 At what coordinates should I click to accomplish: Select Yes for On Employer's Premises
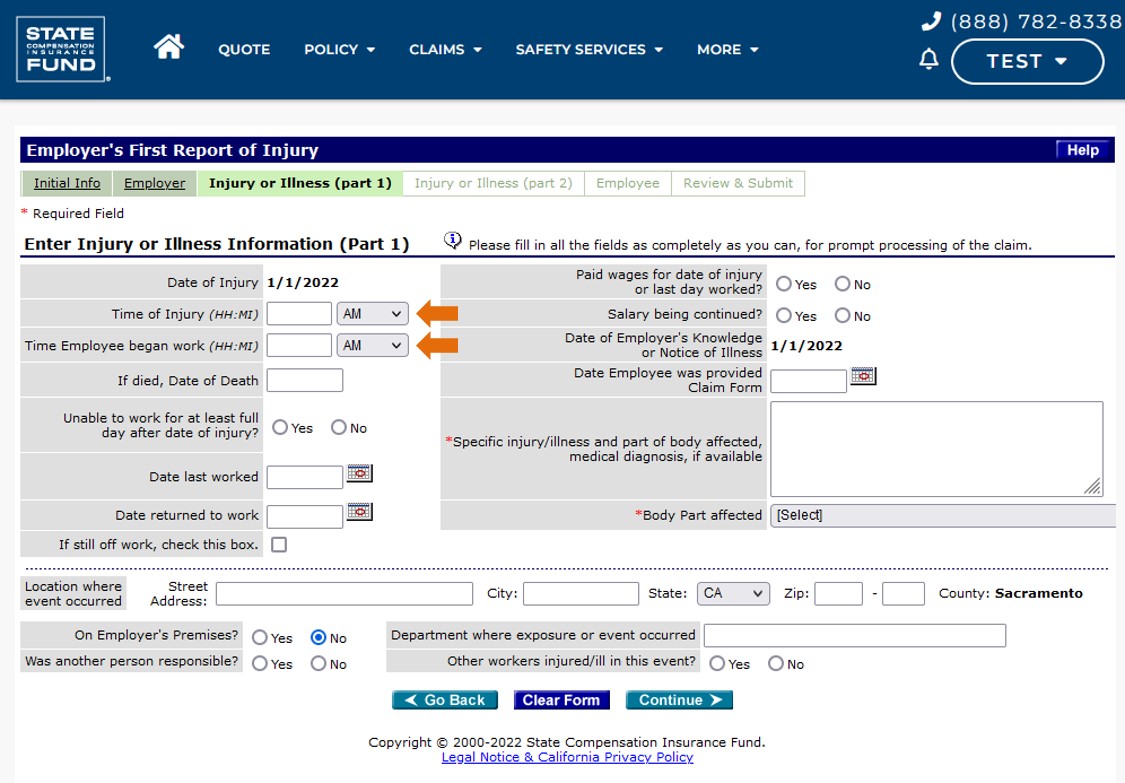pyautogui.click(x=260, y=638)
